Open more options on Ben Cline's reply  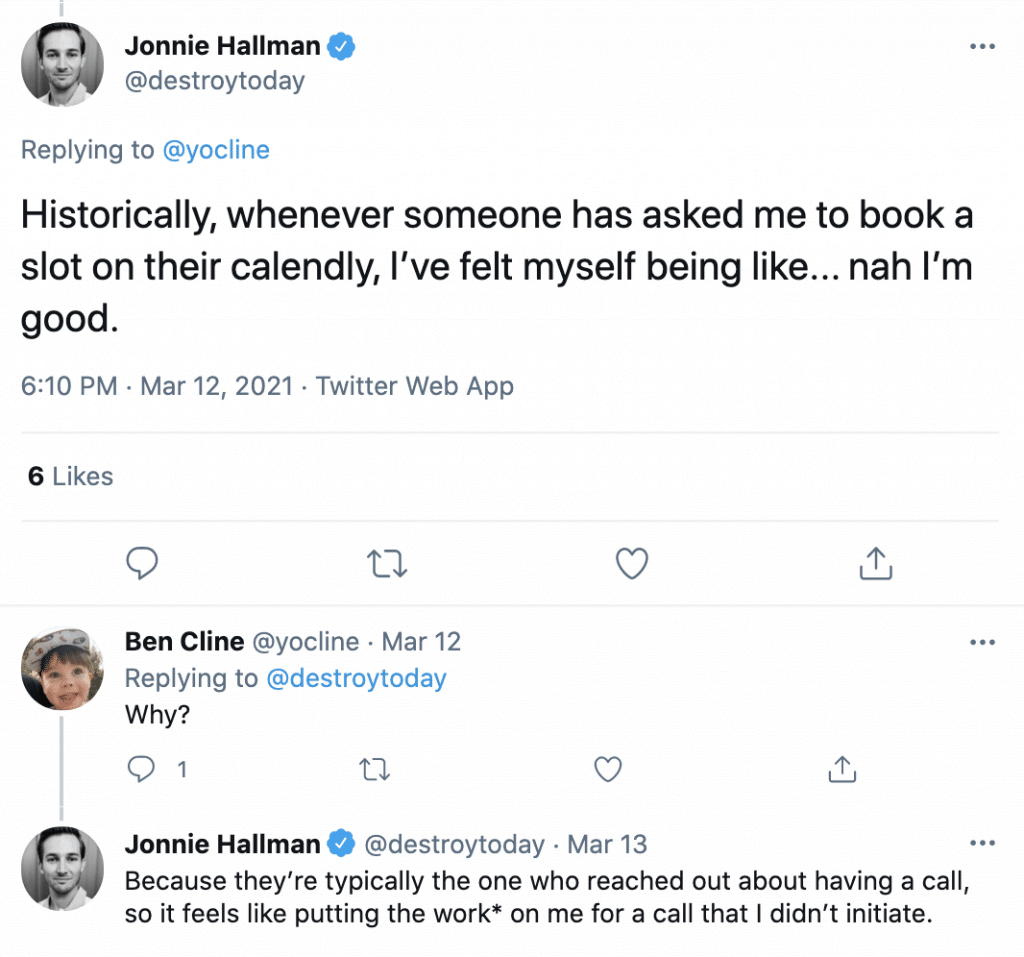[x=983, y=642]
